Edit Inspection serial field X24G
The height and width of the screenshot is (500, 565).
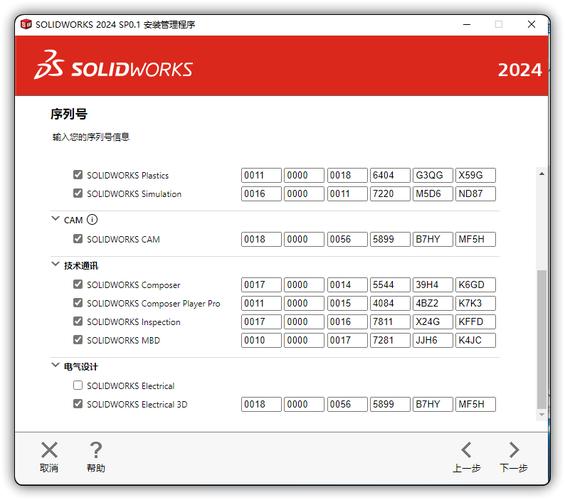coord(432,322)
